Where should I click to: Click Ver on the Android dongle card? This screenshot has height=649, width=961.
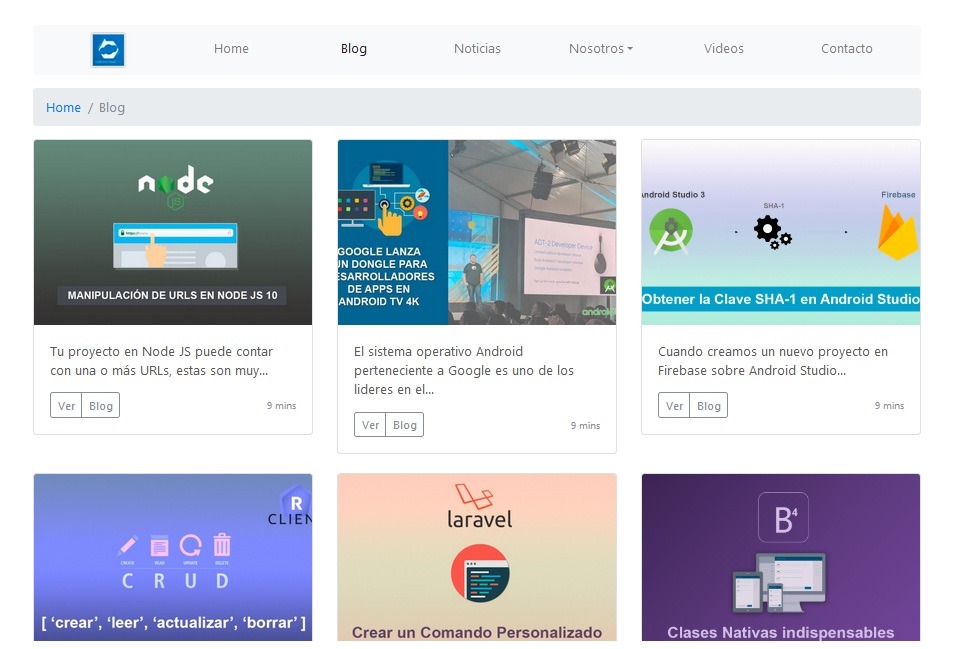tap(370, 425)
